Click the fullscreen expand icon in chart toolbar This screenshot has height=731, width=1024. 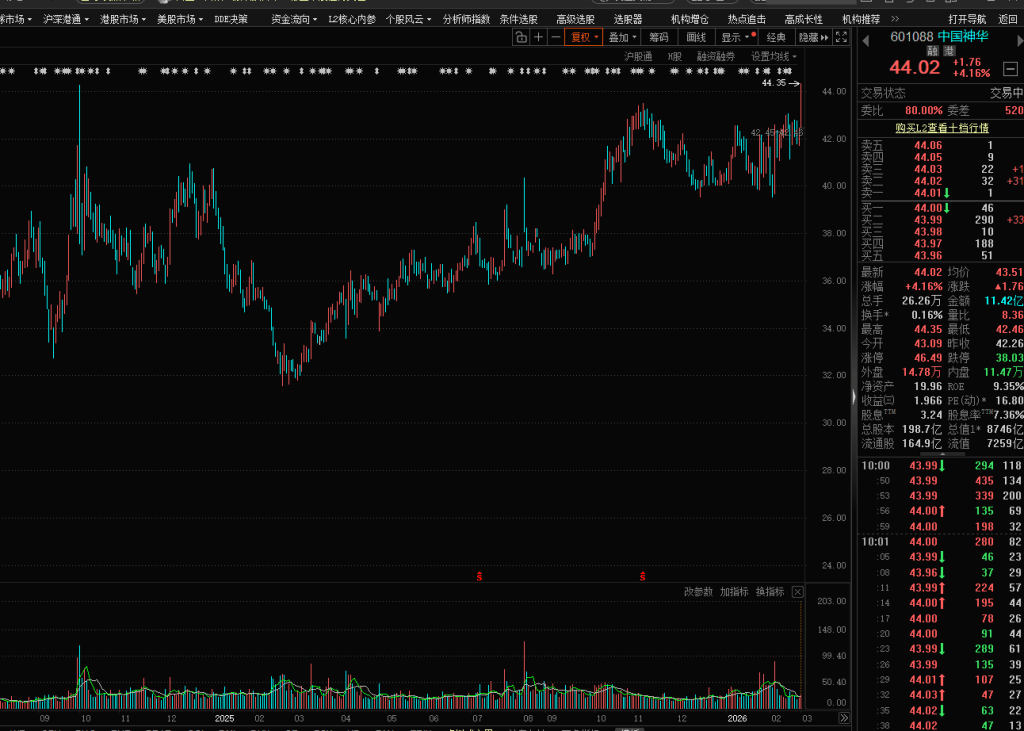tap(841, 37)
